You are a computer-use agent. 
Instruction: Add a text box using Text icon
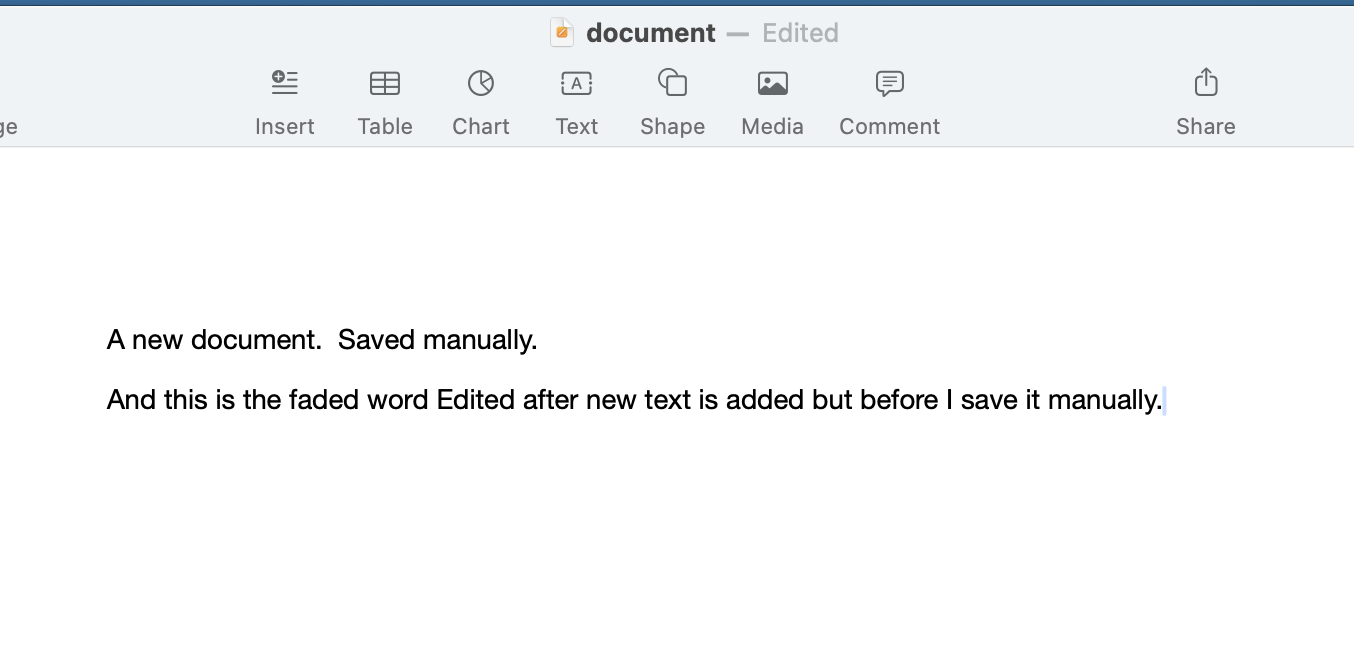pyautogui.click(x=577, y=83)
